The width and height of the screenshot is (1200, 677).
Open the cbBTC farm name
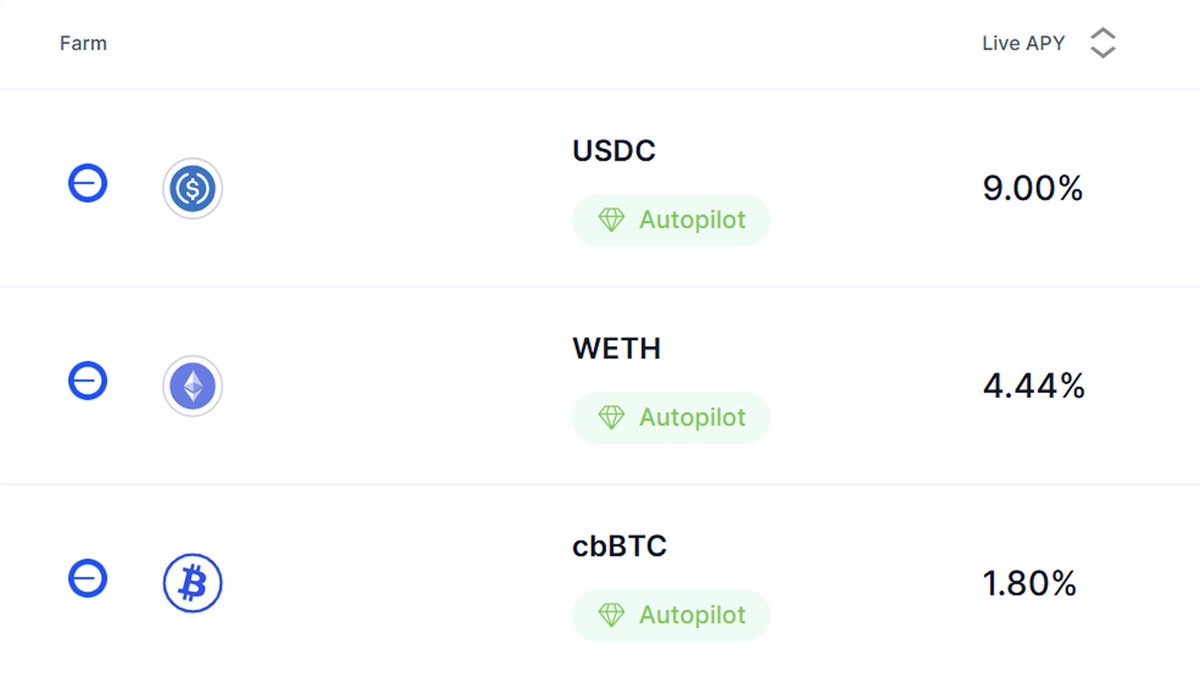(619, 546)
